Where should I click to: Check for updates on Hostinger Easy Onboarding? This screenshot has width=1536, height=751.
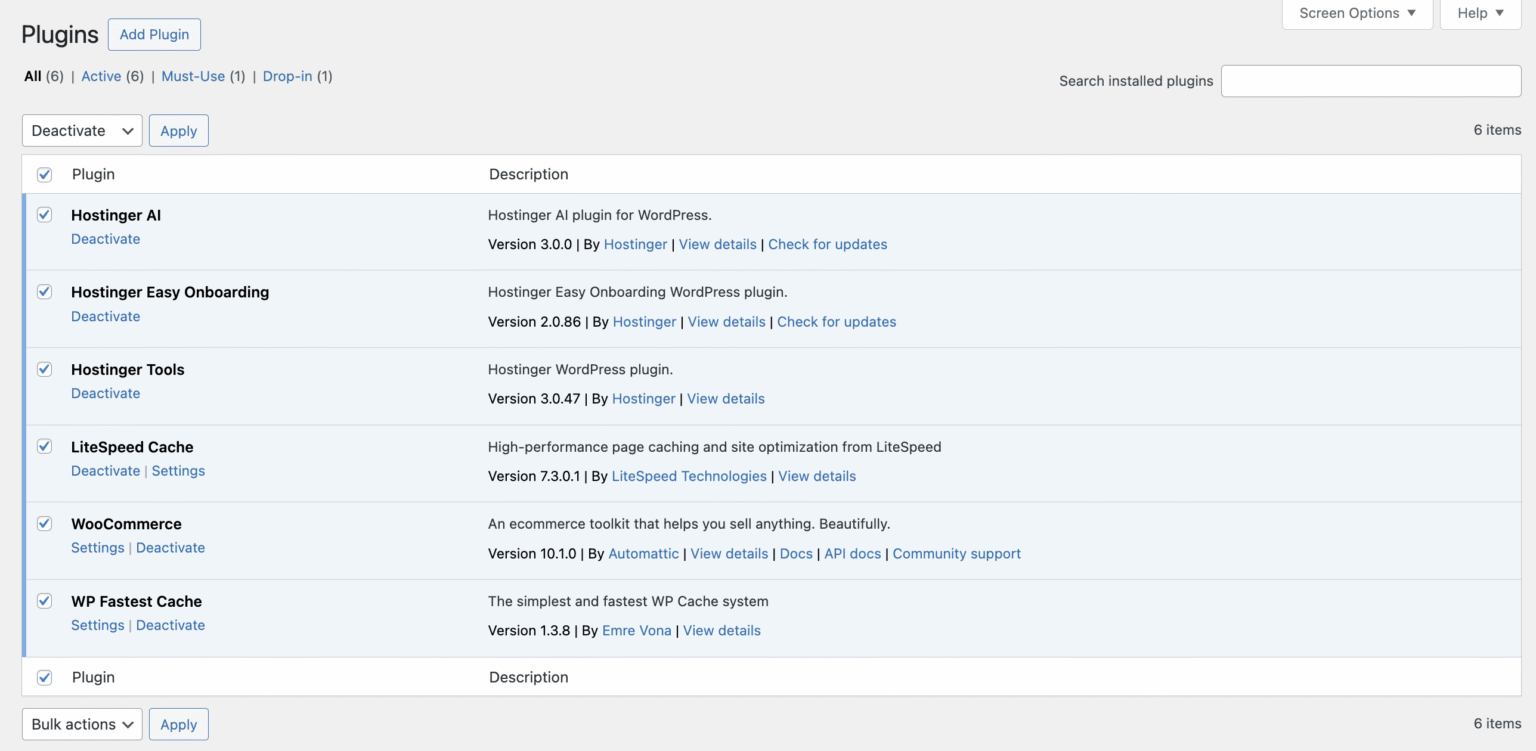click(x=836, y=321)
